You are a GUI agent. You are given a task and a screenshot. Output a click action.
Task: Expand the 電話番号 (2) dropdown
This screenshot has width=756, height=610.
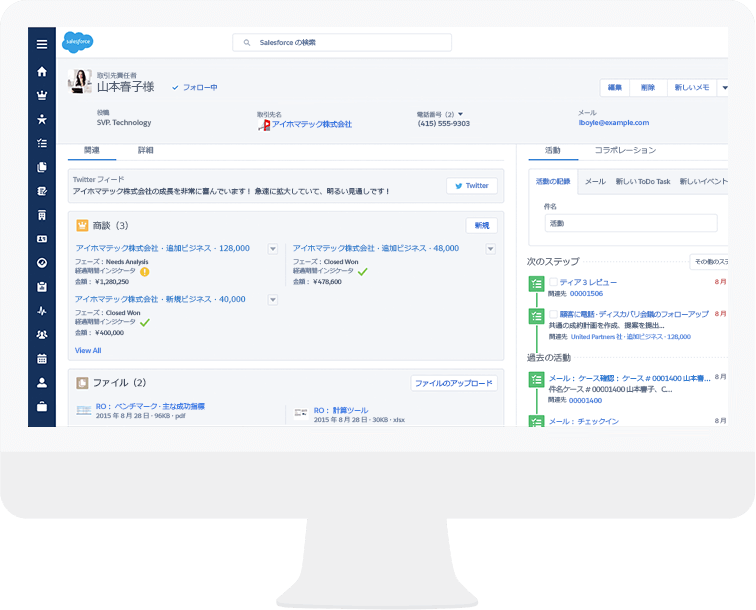(460, 114)
